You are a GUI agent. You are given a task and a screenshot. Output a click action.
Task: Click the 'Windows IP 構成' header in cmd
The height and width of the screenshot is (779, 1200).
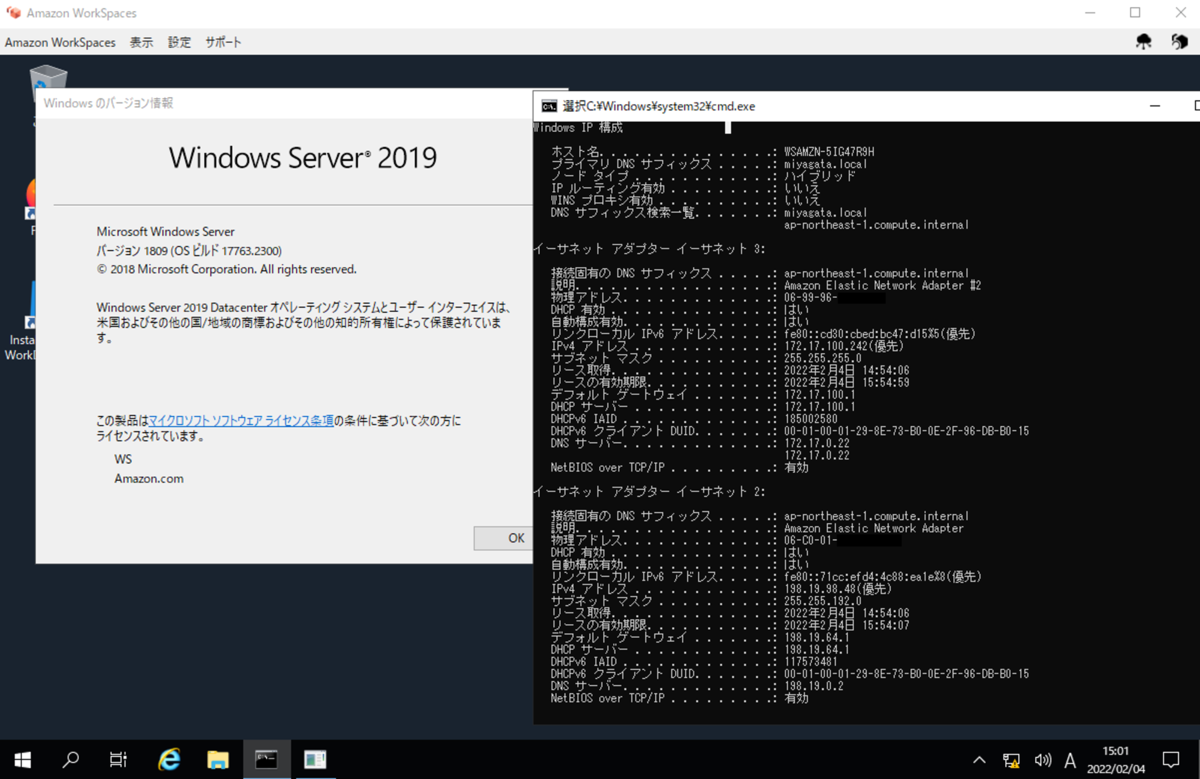coord(578,128)
